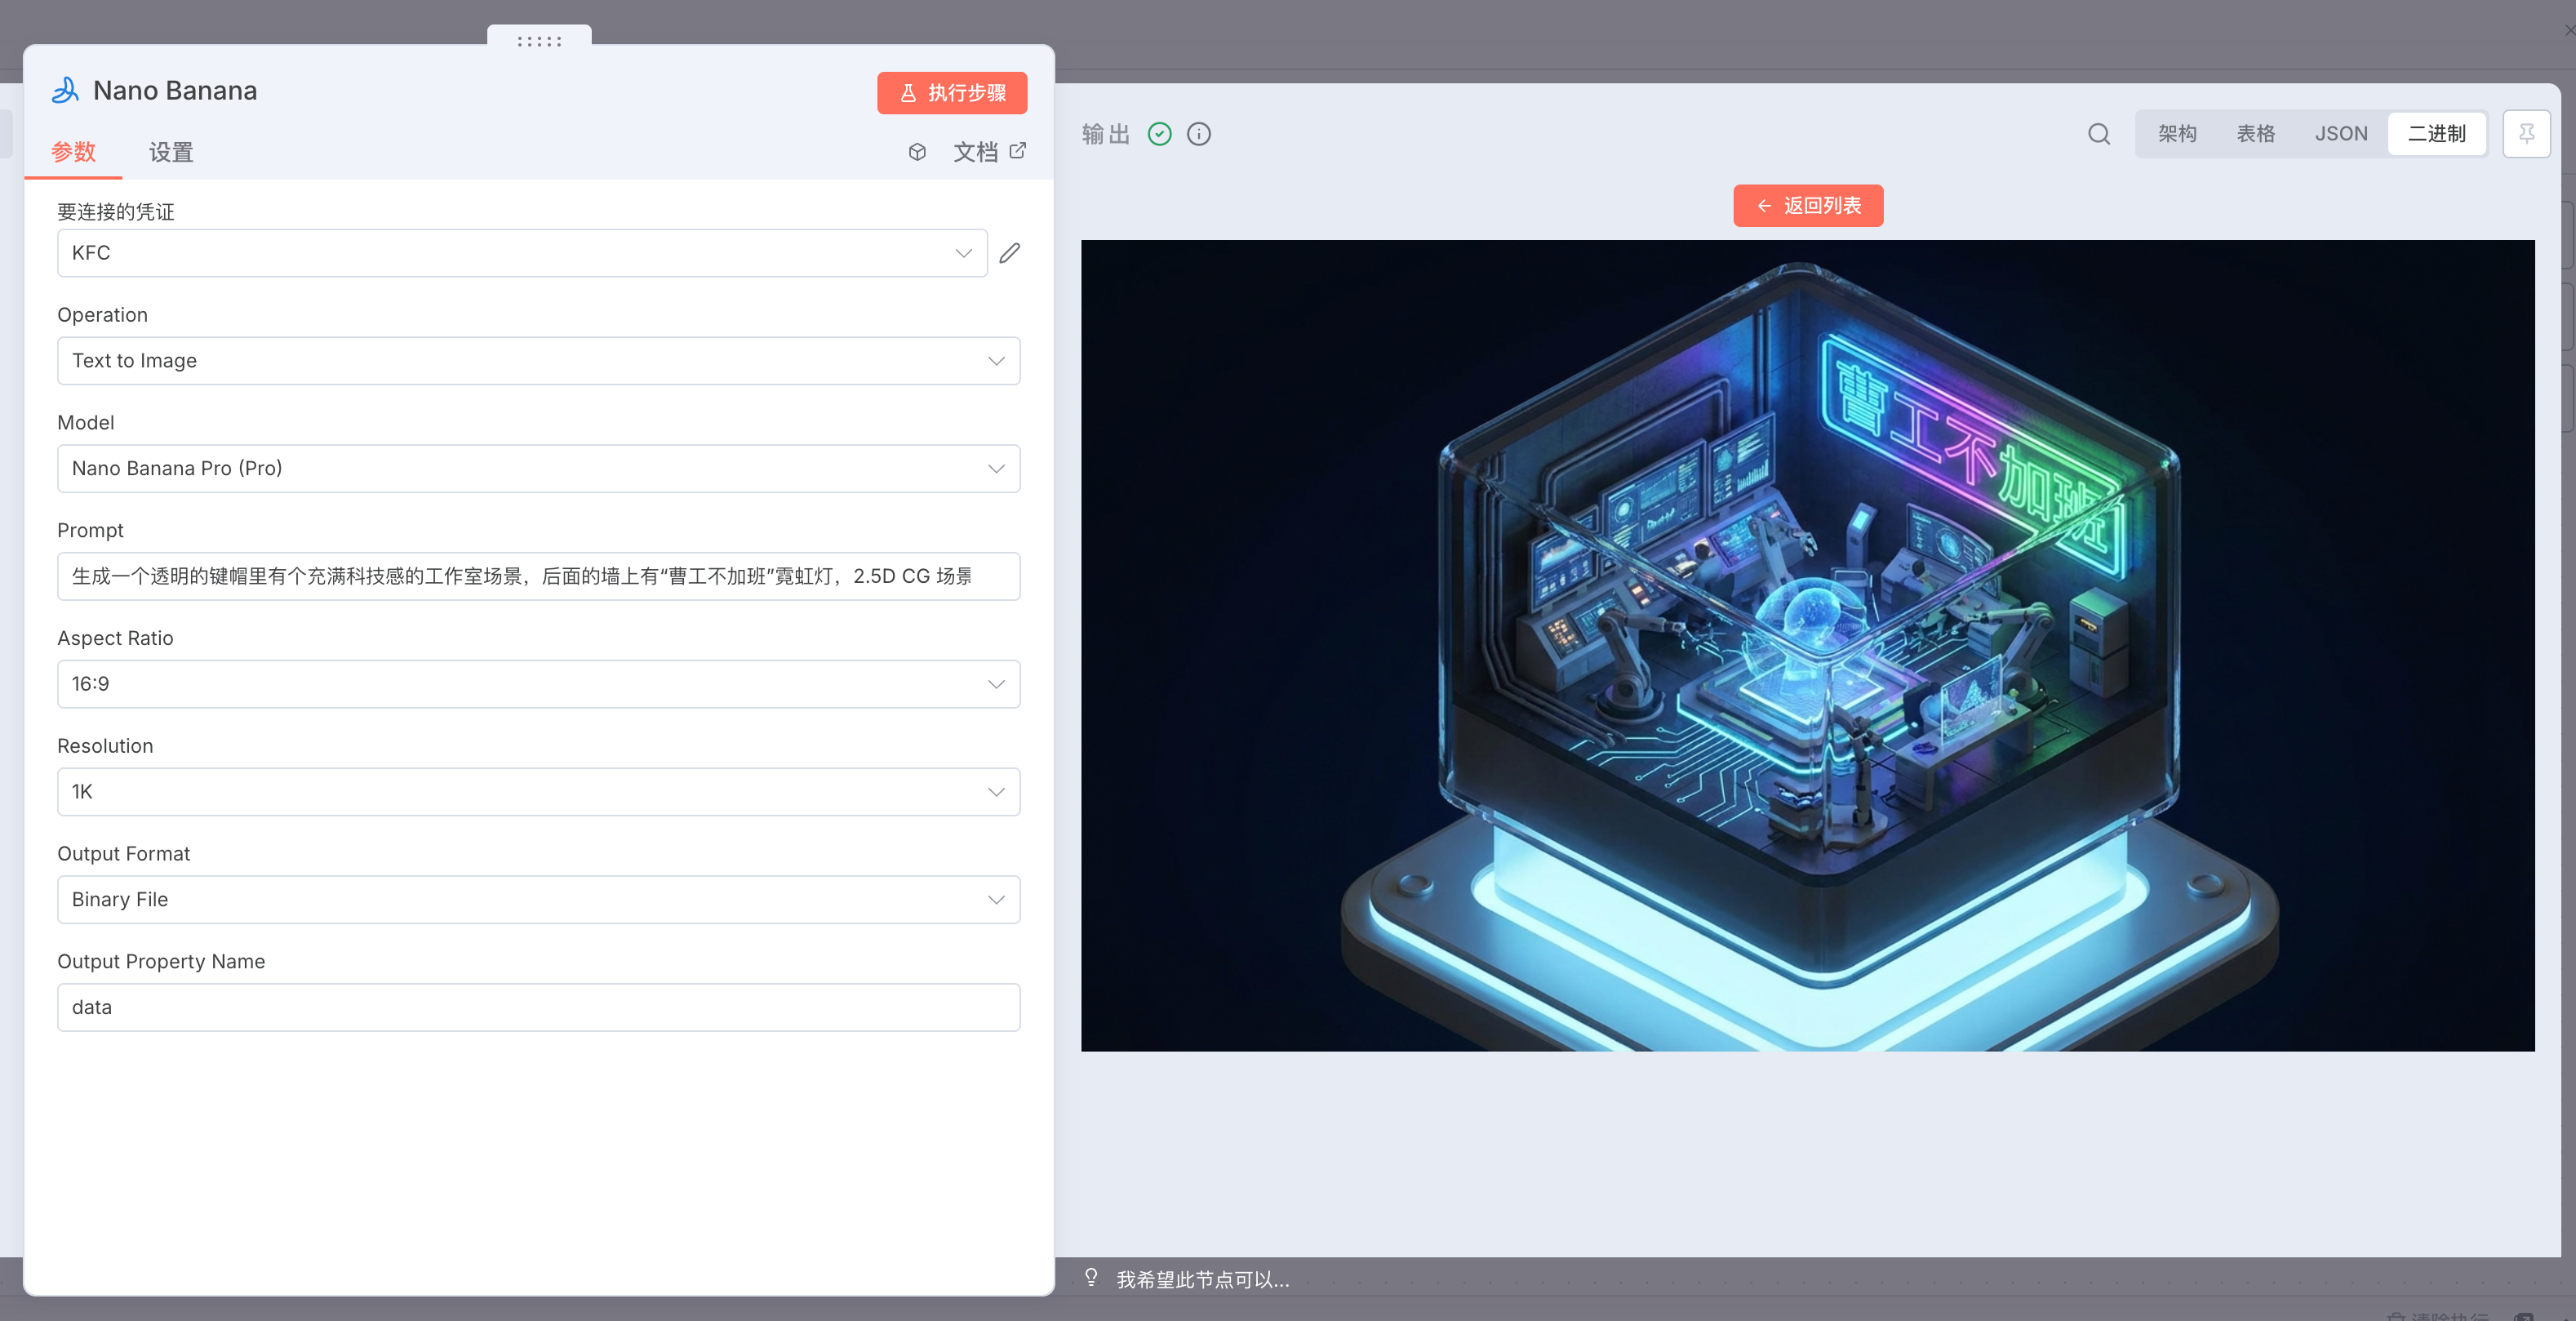Click the Nano Banana node logo icon
Viewport: 2576px width, 1321px height.
click(65, 91)
